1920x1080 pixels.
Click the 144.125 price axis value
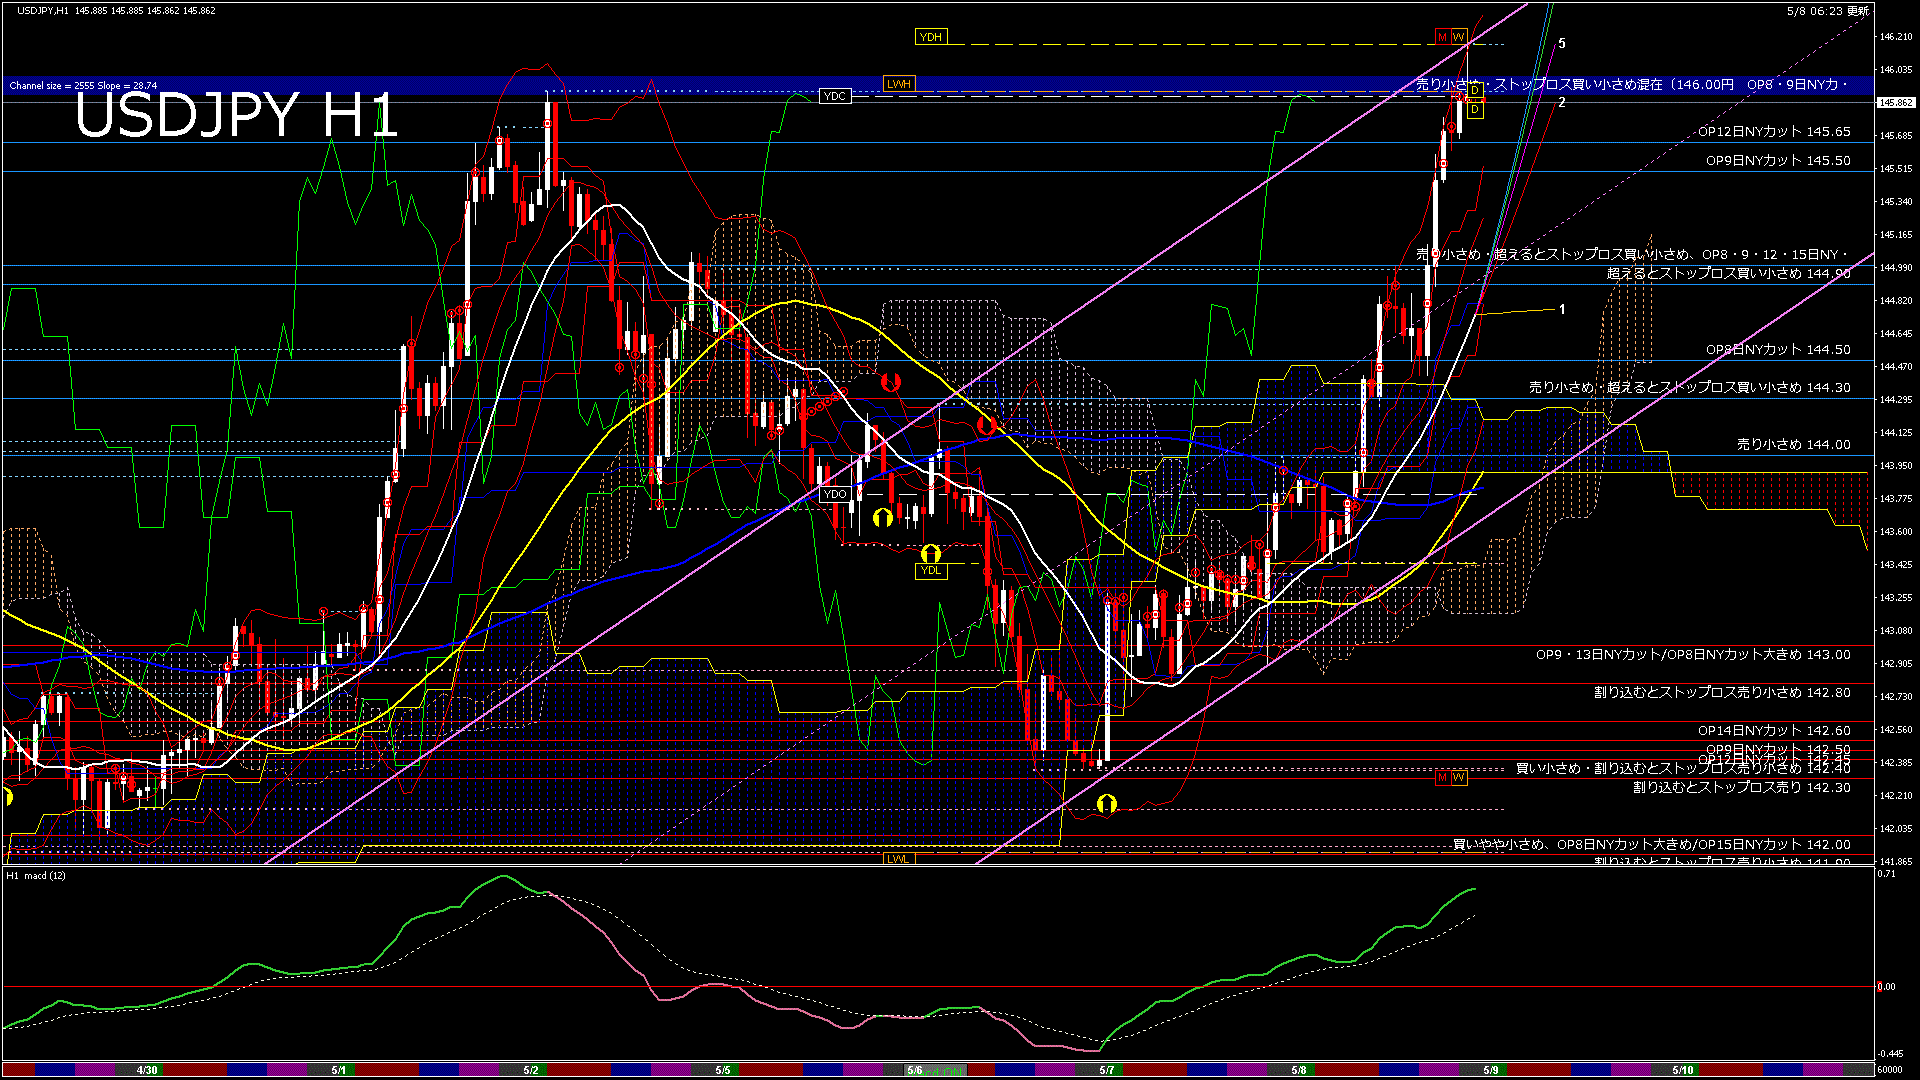(x=1896, y=432)
